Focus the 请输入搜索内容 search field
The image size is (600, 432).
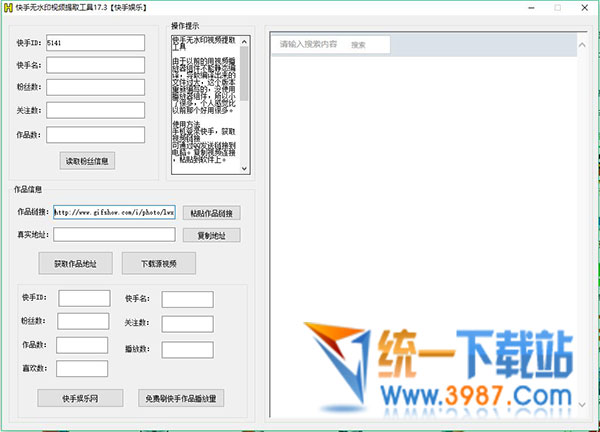(x=308, y=45)
